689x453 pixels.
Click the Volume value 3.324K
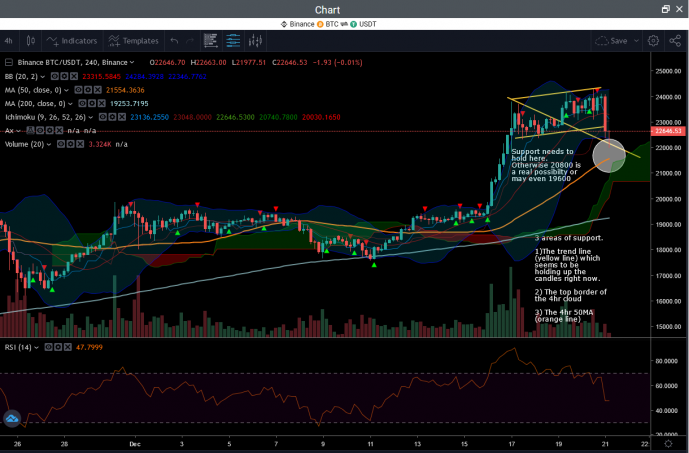pyautogui.click(x=100, y=144)
